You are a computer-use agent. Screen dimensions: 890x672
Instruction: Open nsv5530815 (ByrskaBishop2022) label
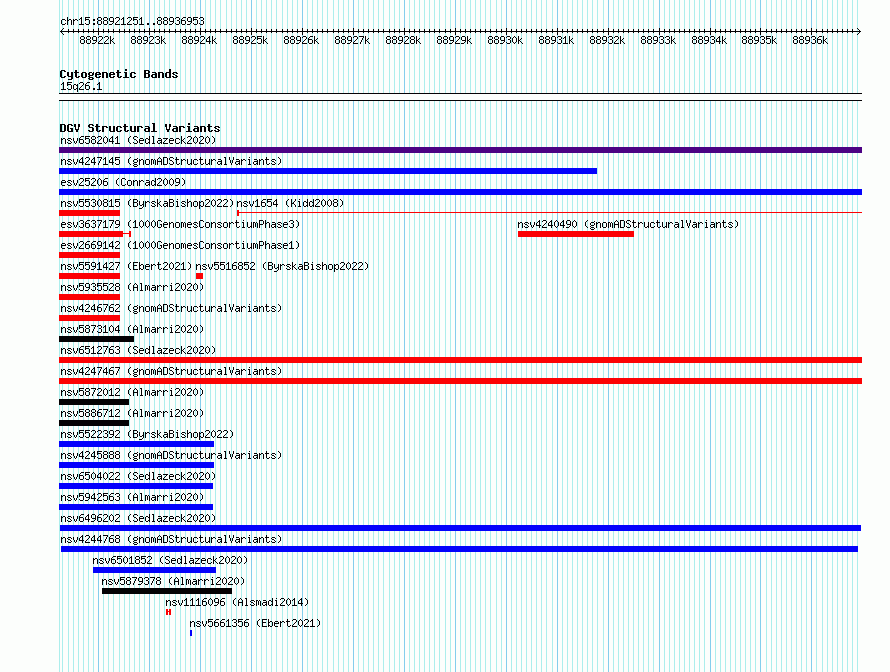147,203
